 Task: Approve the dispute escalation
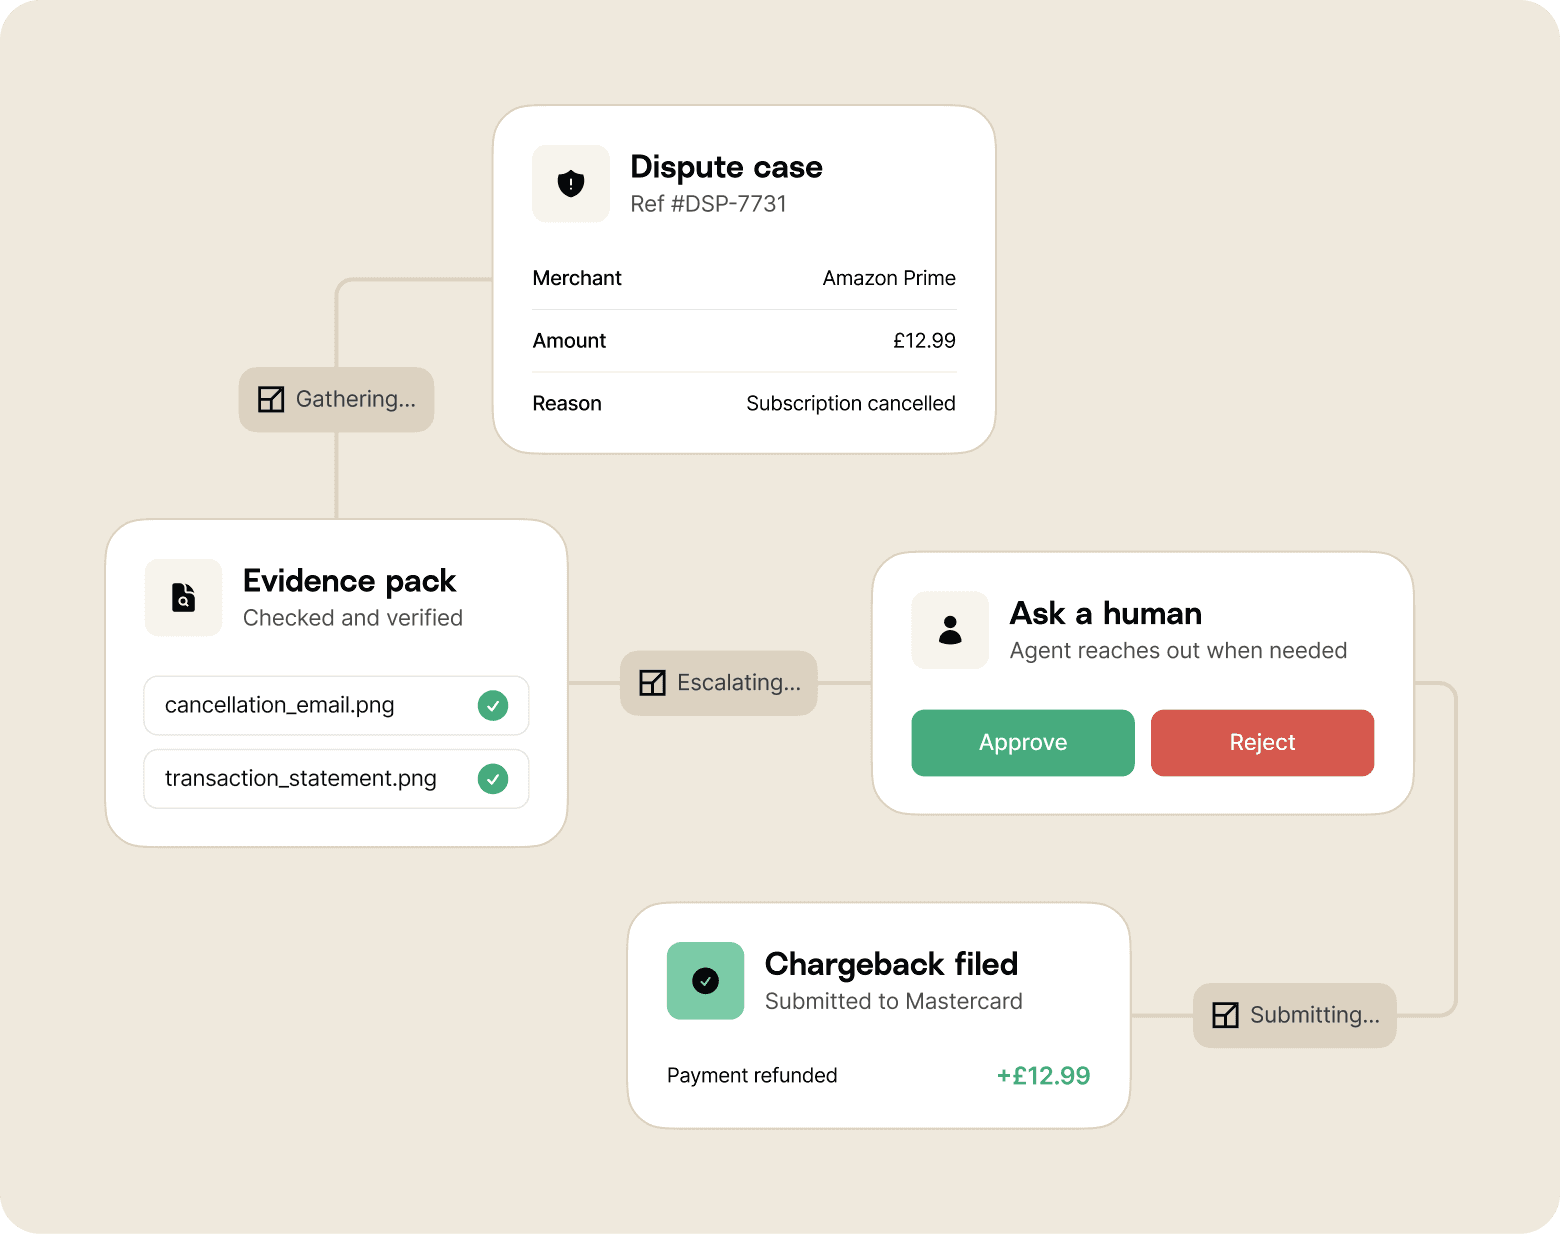[1023, 743]
